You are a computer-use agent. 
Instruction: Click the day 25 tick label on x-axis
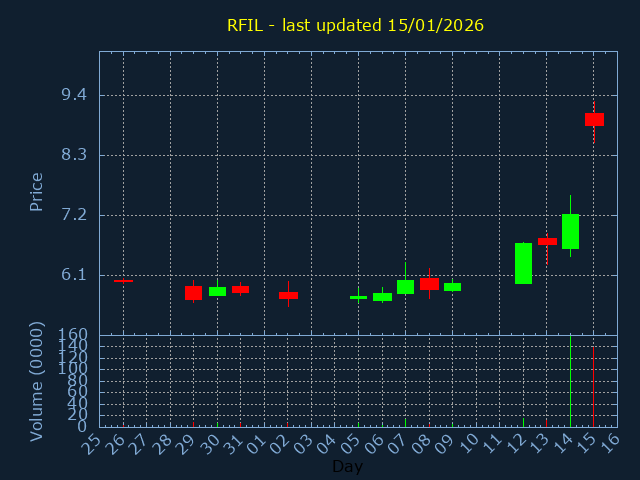(x=92, y=444)
